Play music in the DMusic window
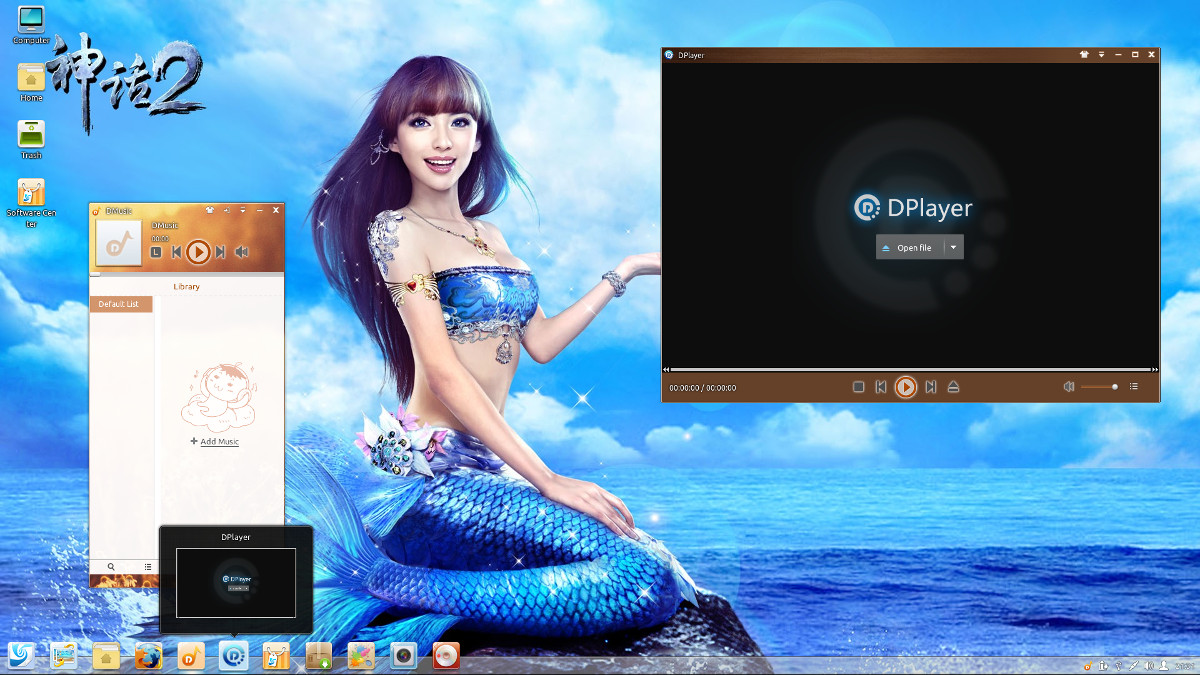 198,252
